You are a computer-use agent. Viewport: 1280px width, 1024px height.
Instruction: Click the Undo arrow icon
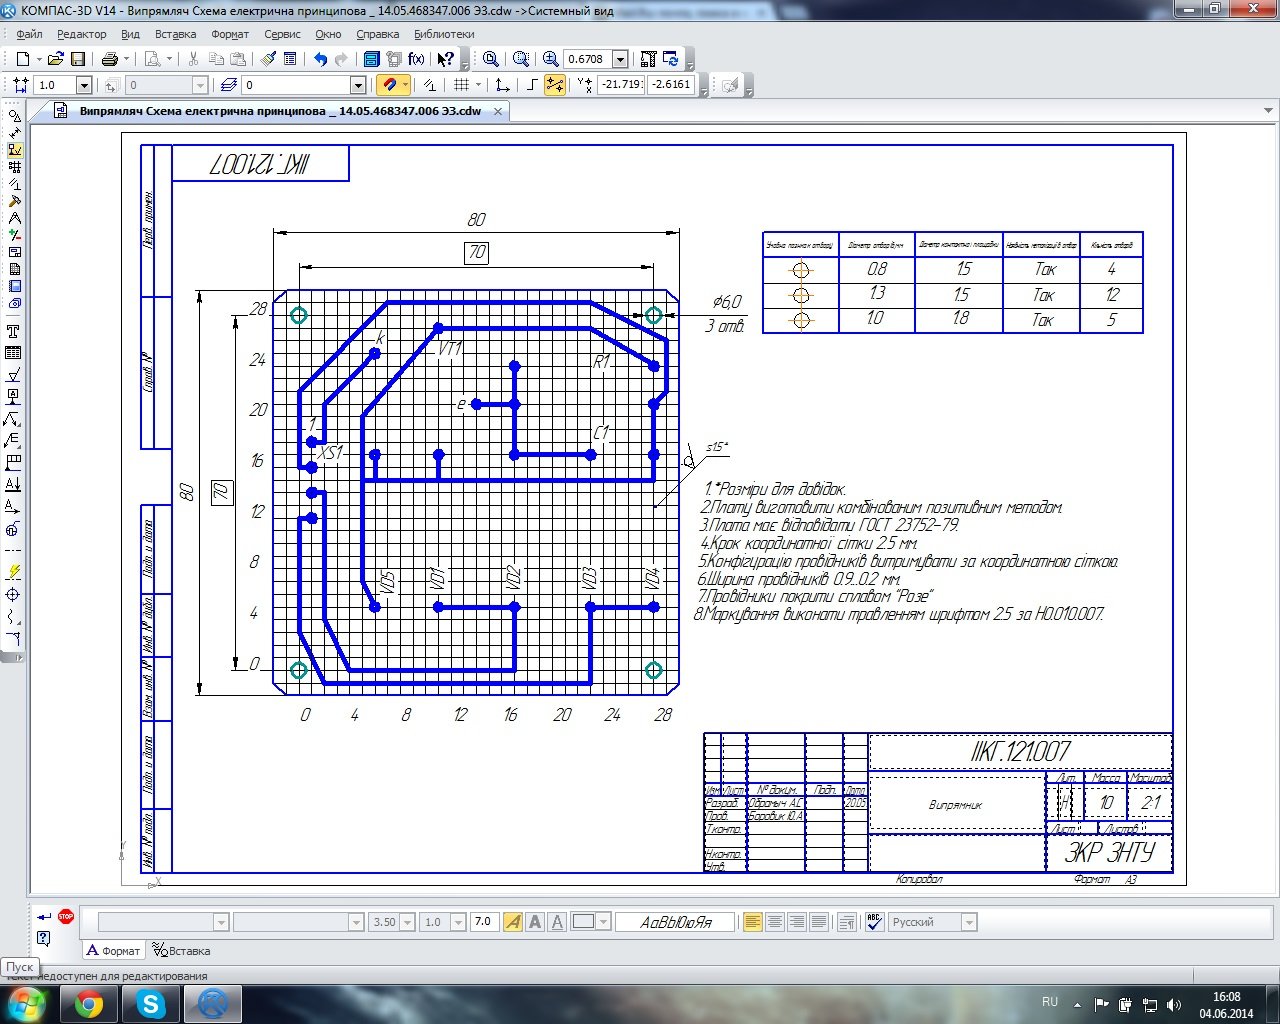[320, 59]
